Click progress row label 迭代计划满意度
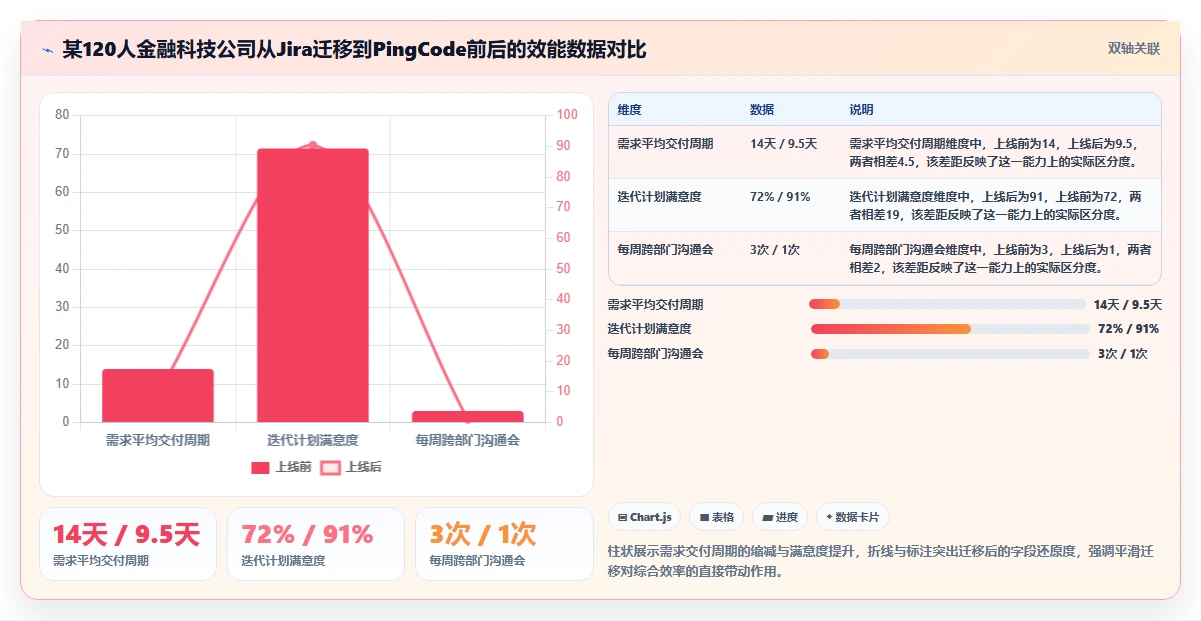Viewport: 1201px width, 621px height. pos(650,329)
